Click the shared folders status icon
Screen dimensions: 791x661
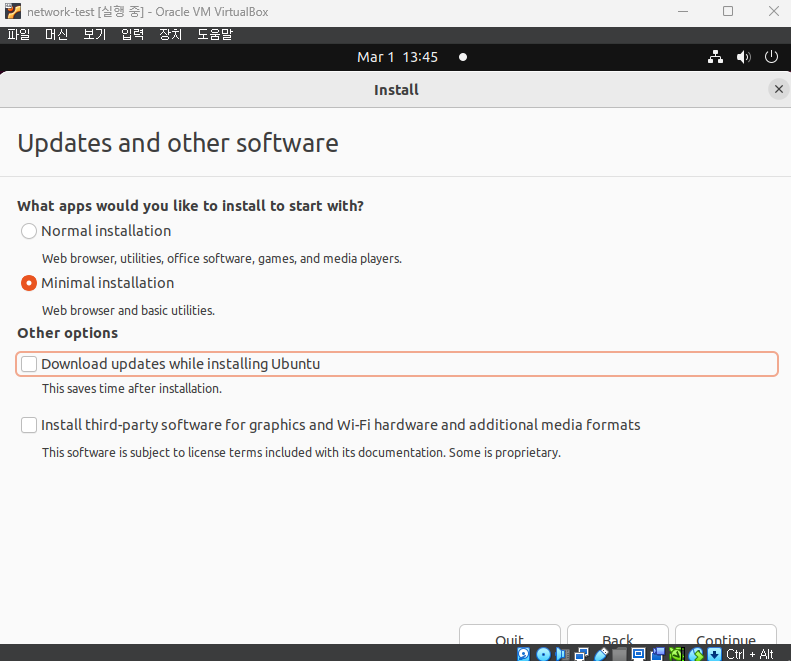pos(619,654)
